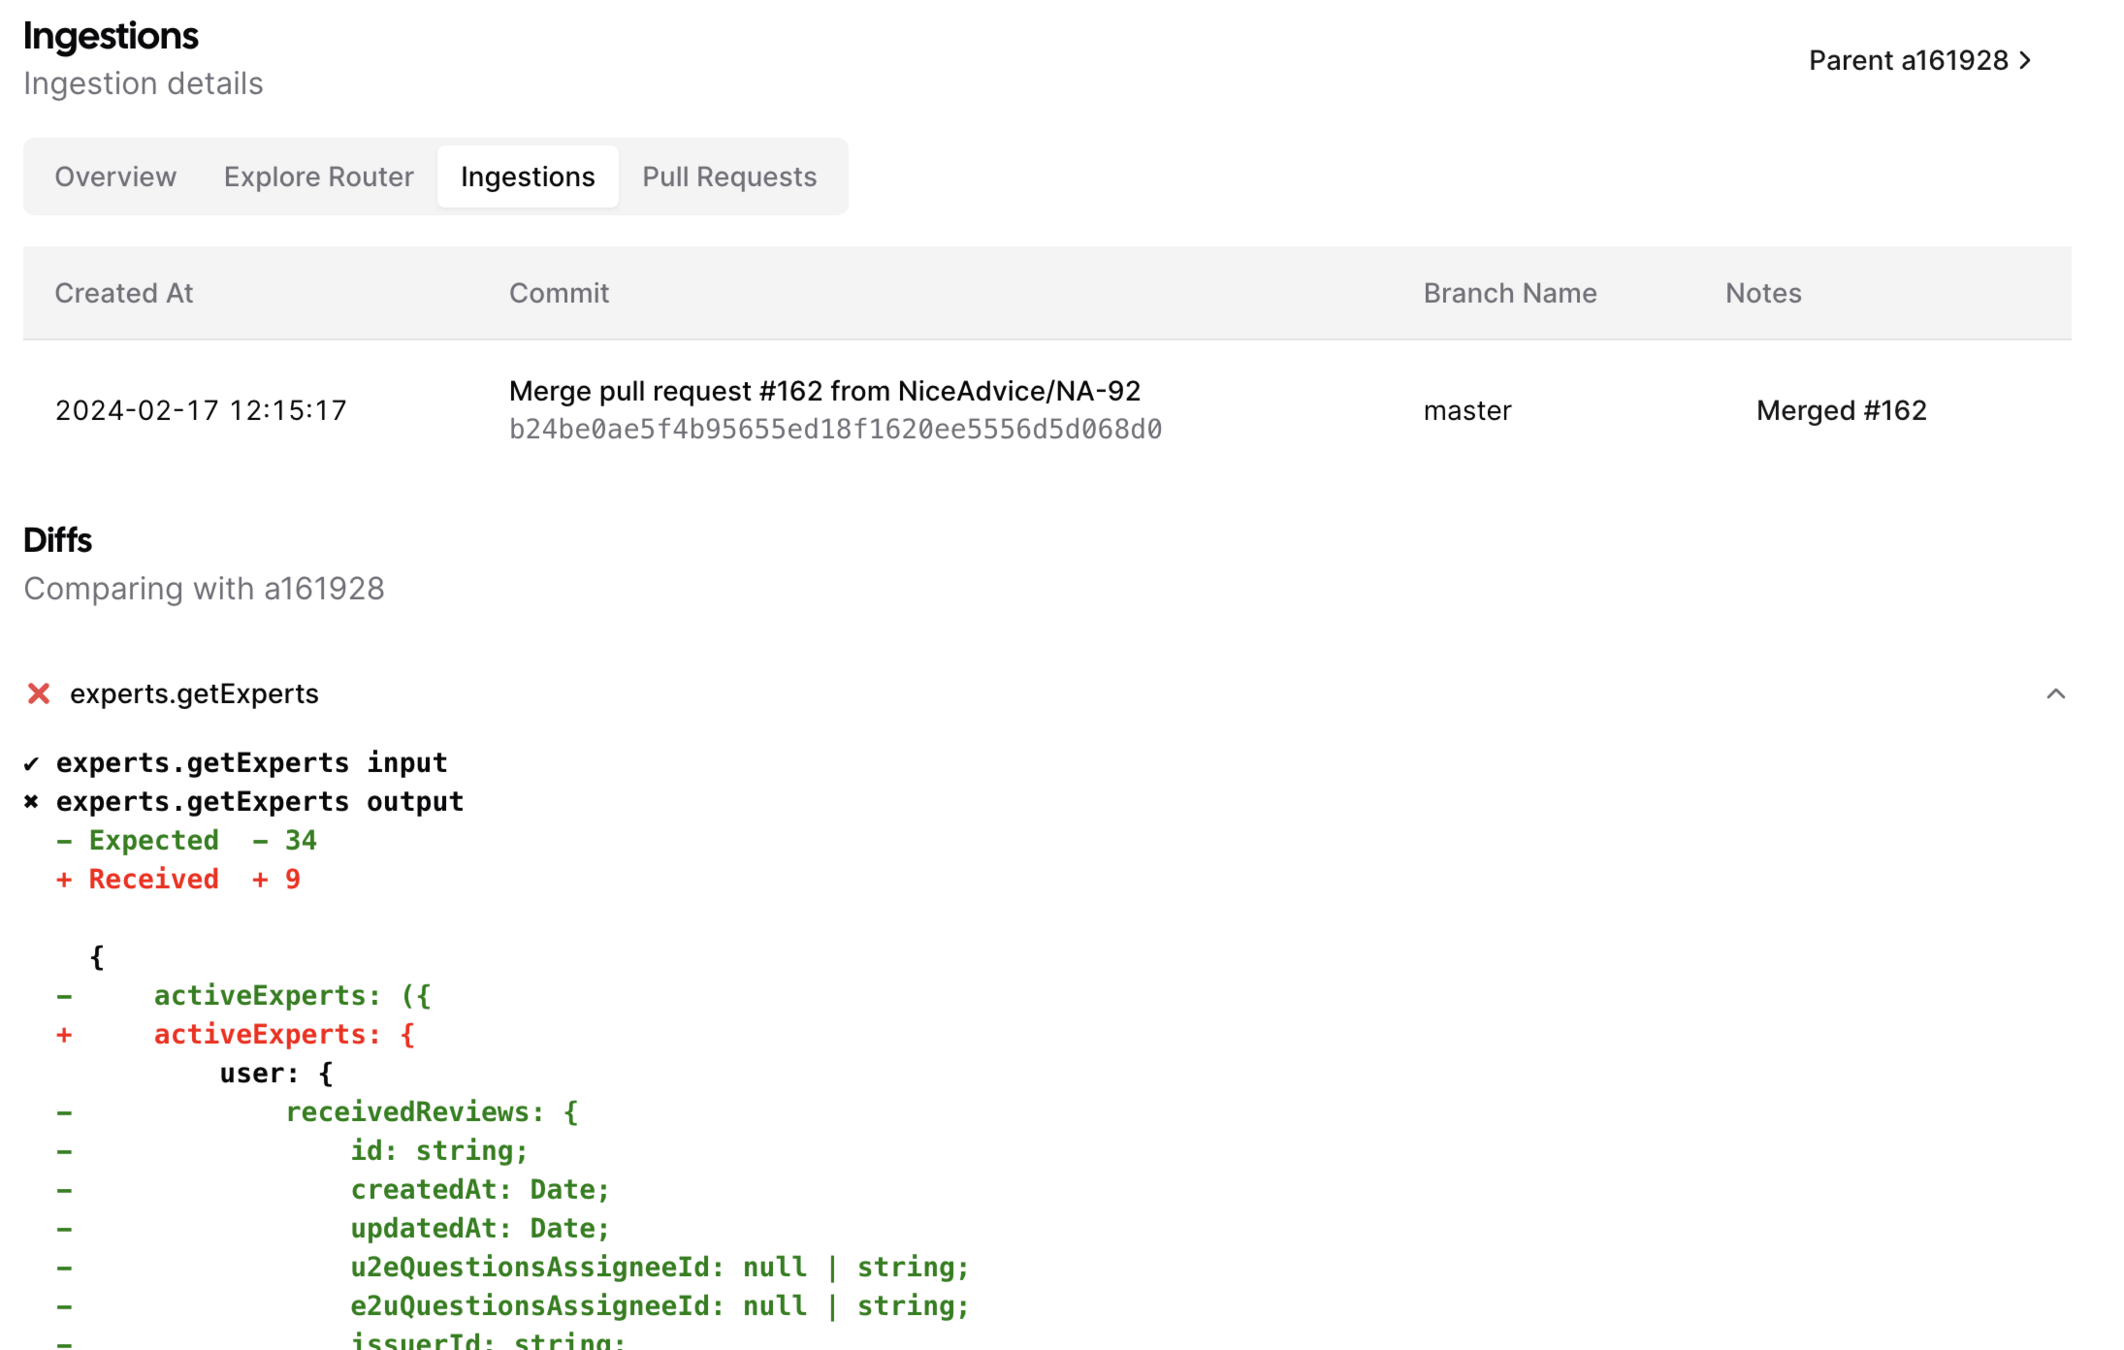Collapse the experts.getExperts diff section
This screenshot has height=1350, width=2124.
(2055, 693)
